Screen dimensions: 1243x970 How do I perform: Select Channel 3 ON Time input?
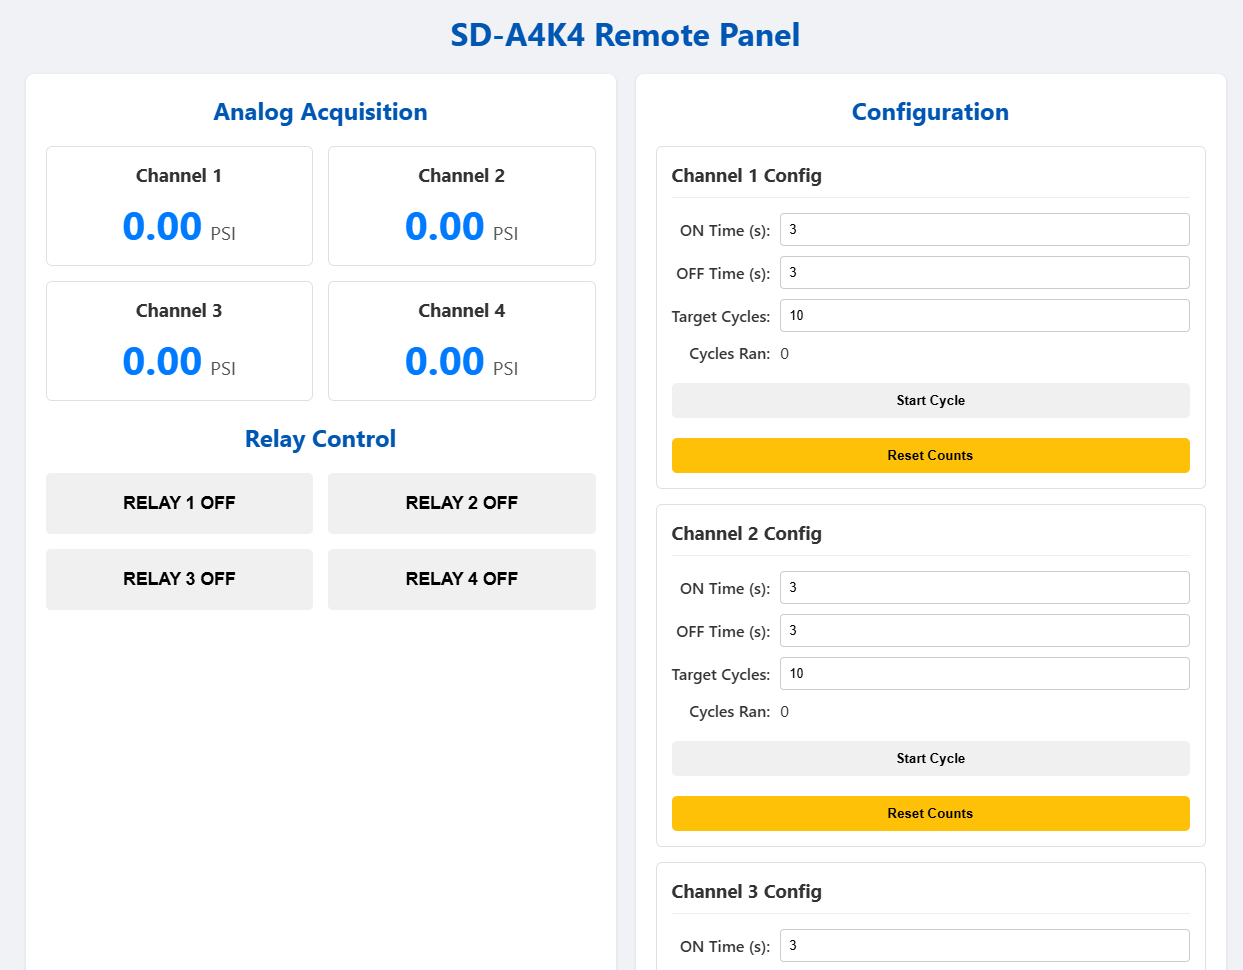click(x=984, y=945)
